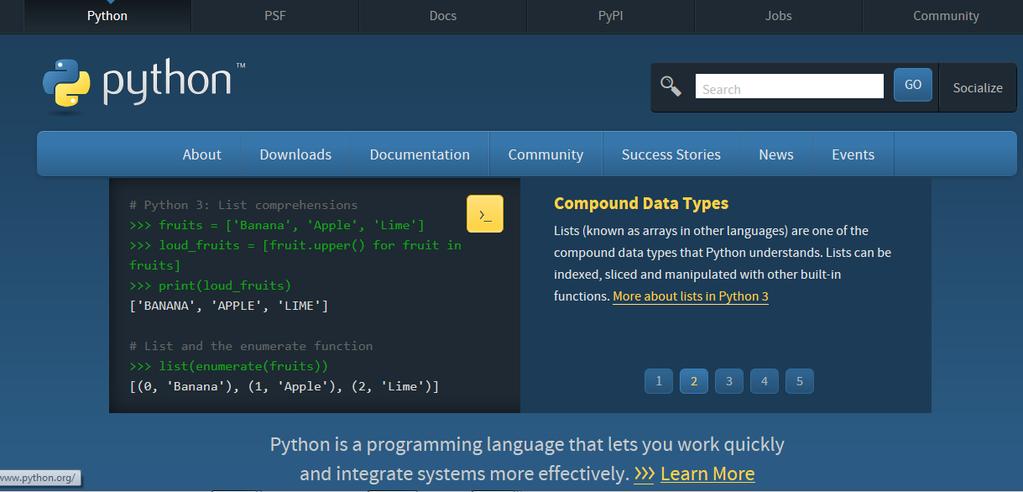Viewport: 1023px width, 492px height.
Task: Click the ['BANANA', 'APPLE', 'LIME'] output line
Action: (x=228, y=306)
